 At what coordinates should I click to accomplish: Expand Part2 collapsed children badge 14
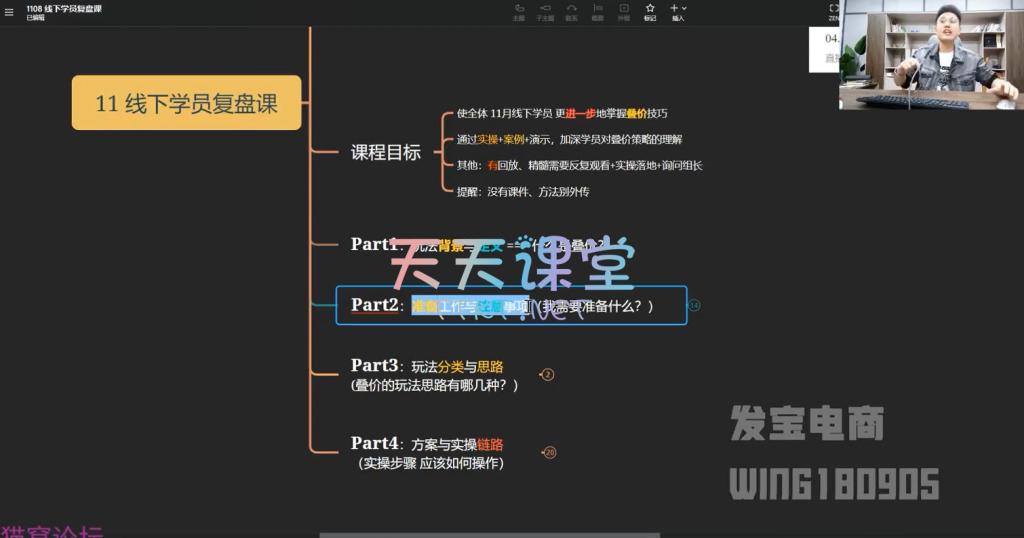click(x=694, y=305)
